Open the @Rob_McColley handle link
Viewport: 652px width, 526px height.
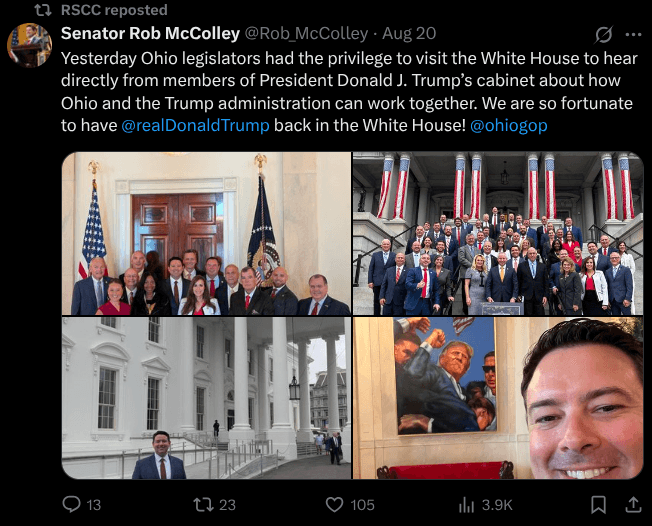click(306, 34)
